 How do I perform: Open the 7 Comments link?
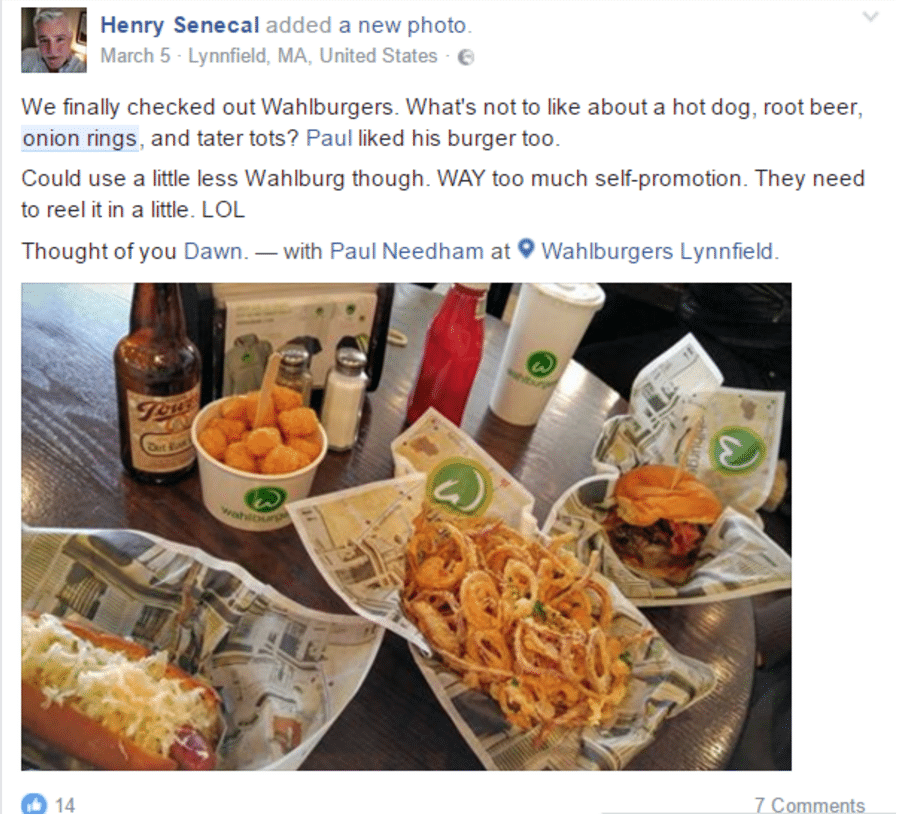[x=810, y=805]
